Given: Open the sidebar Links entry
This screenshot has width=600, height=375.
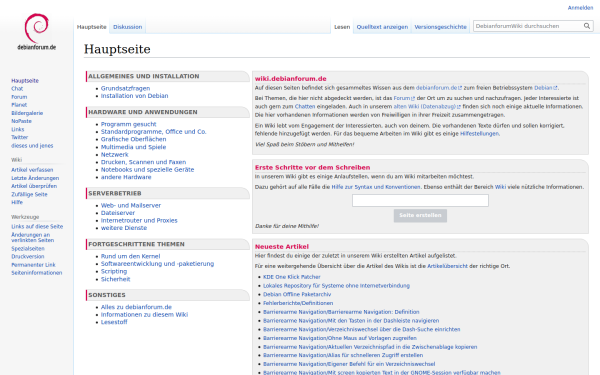Looking at the screenshot, I should click(x=18, y=129).
